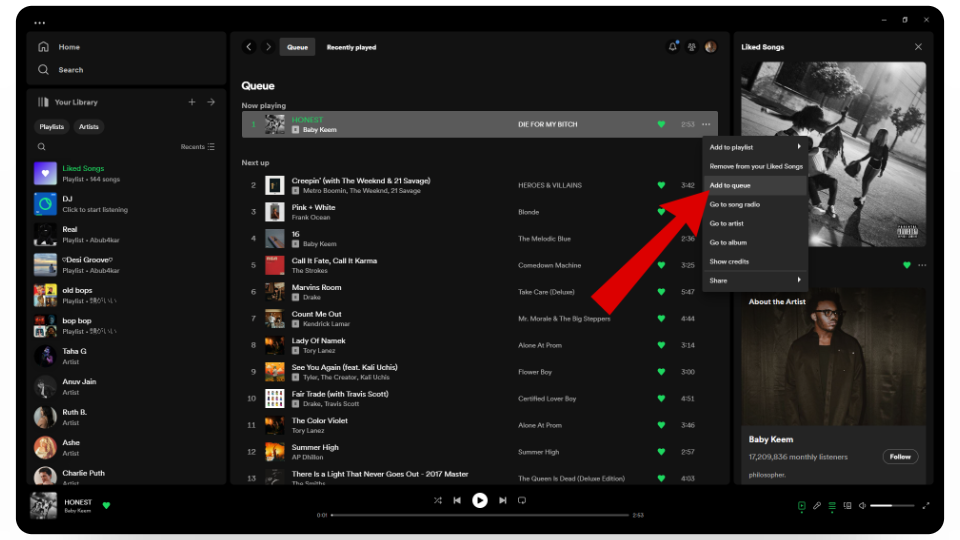Unlike Summer High with heart icon
Viewport: 960px width, 540px height.
(661, 452)
